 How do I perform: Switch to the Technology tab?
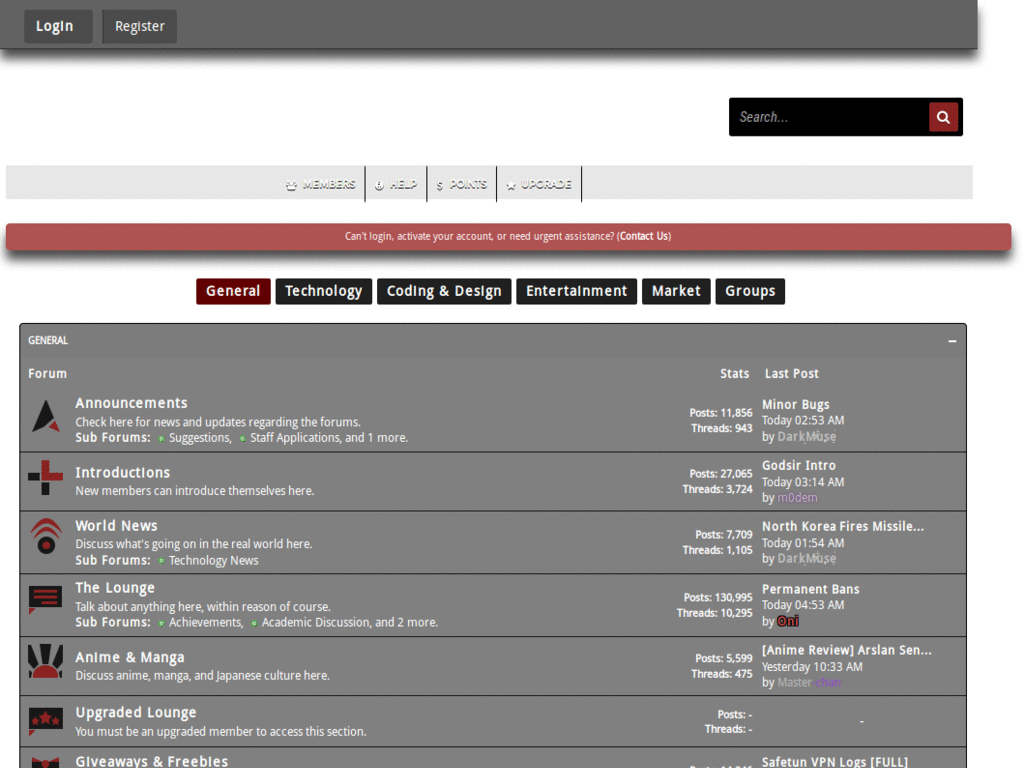point(323,291)
